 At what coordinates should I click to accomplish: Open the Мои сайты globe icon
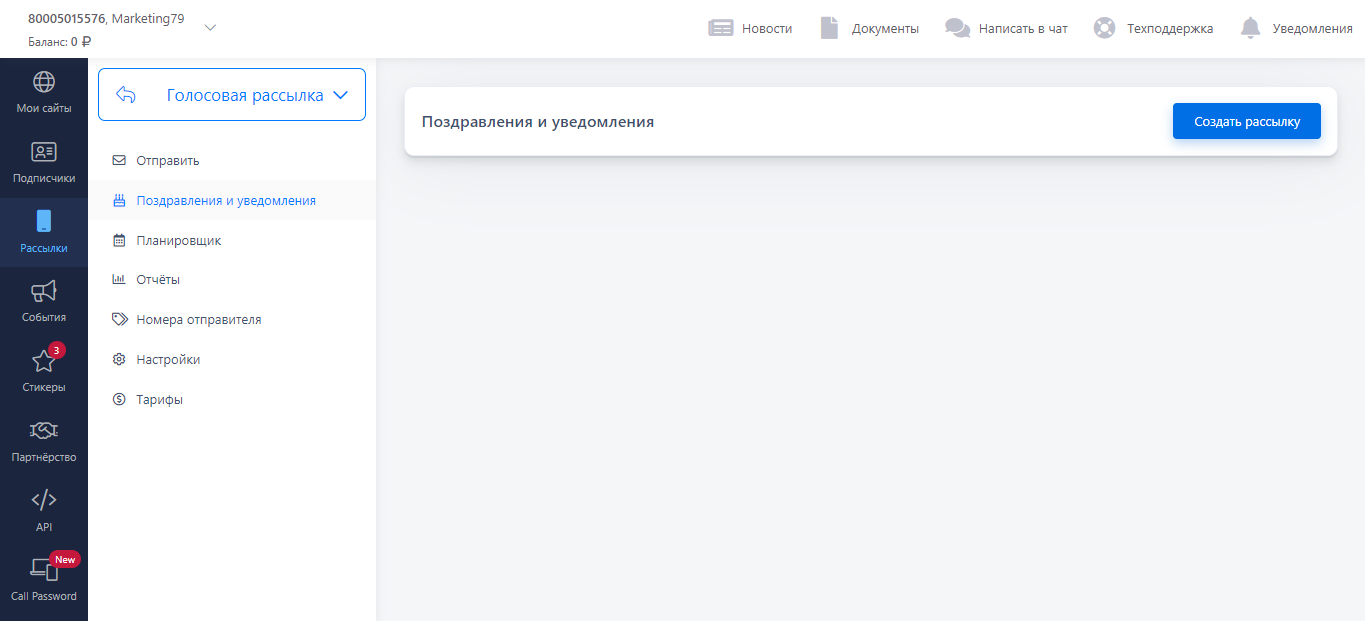coord(44,82)
